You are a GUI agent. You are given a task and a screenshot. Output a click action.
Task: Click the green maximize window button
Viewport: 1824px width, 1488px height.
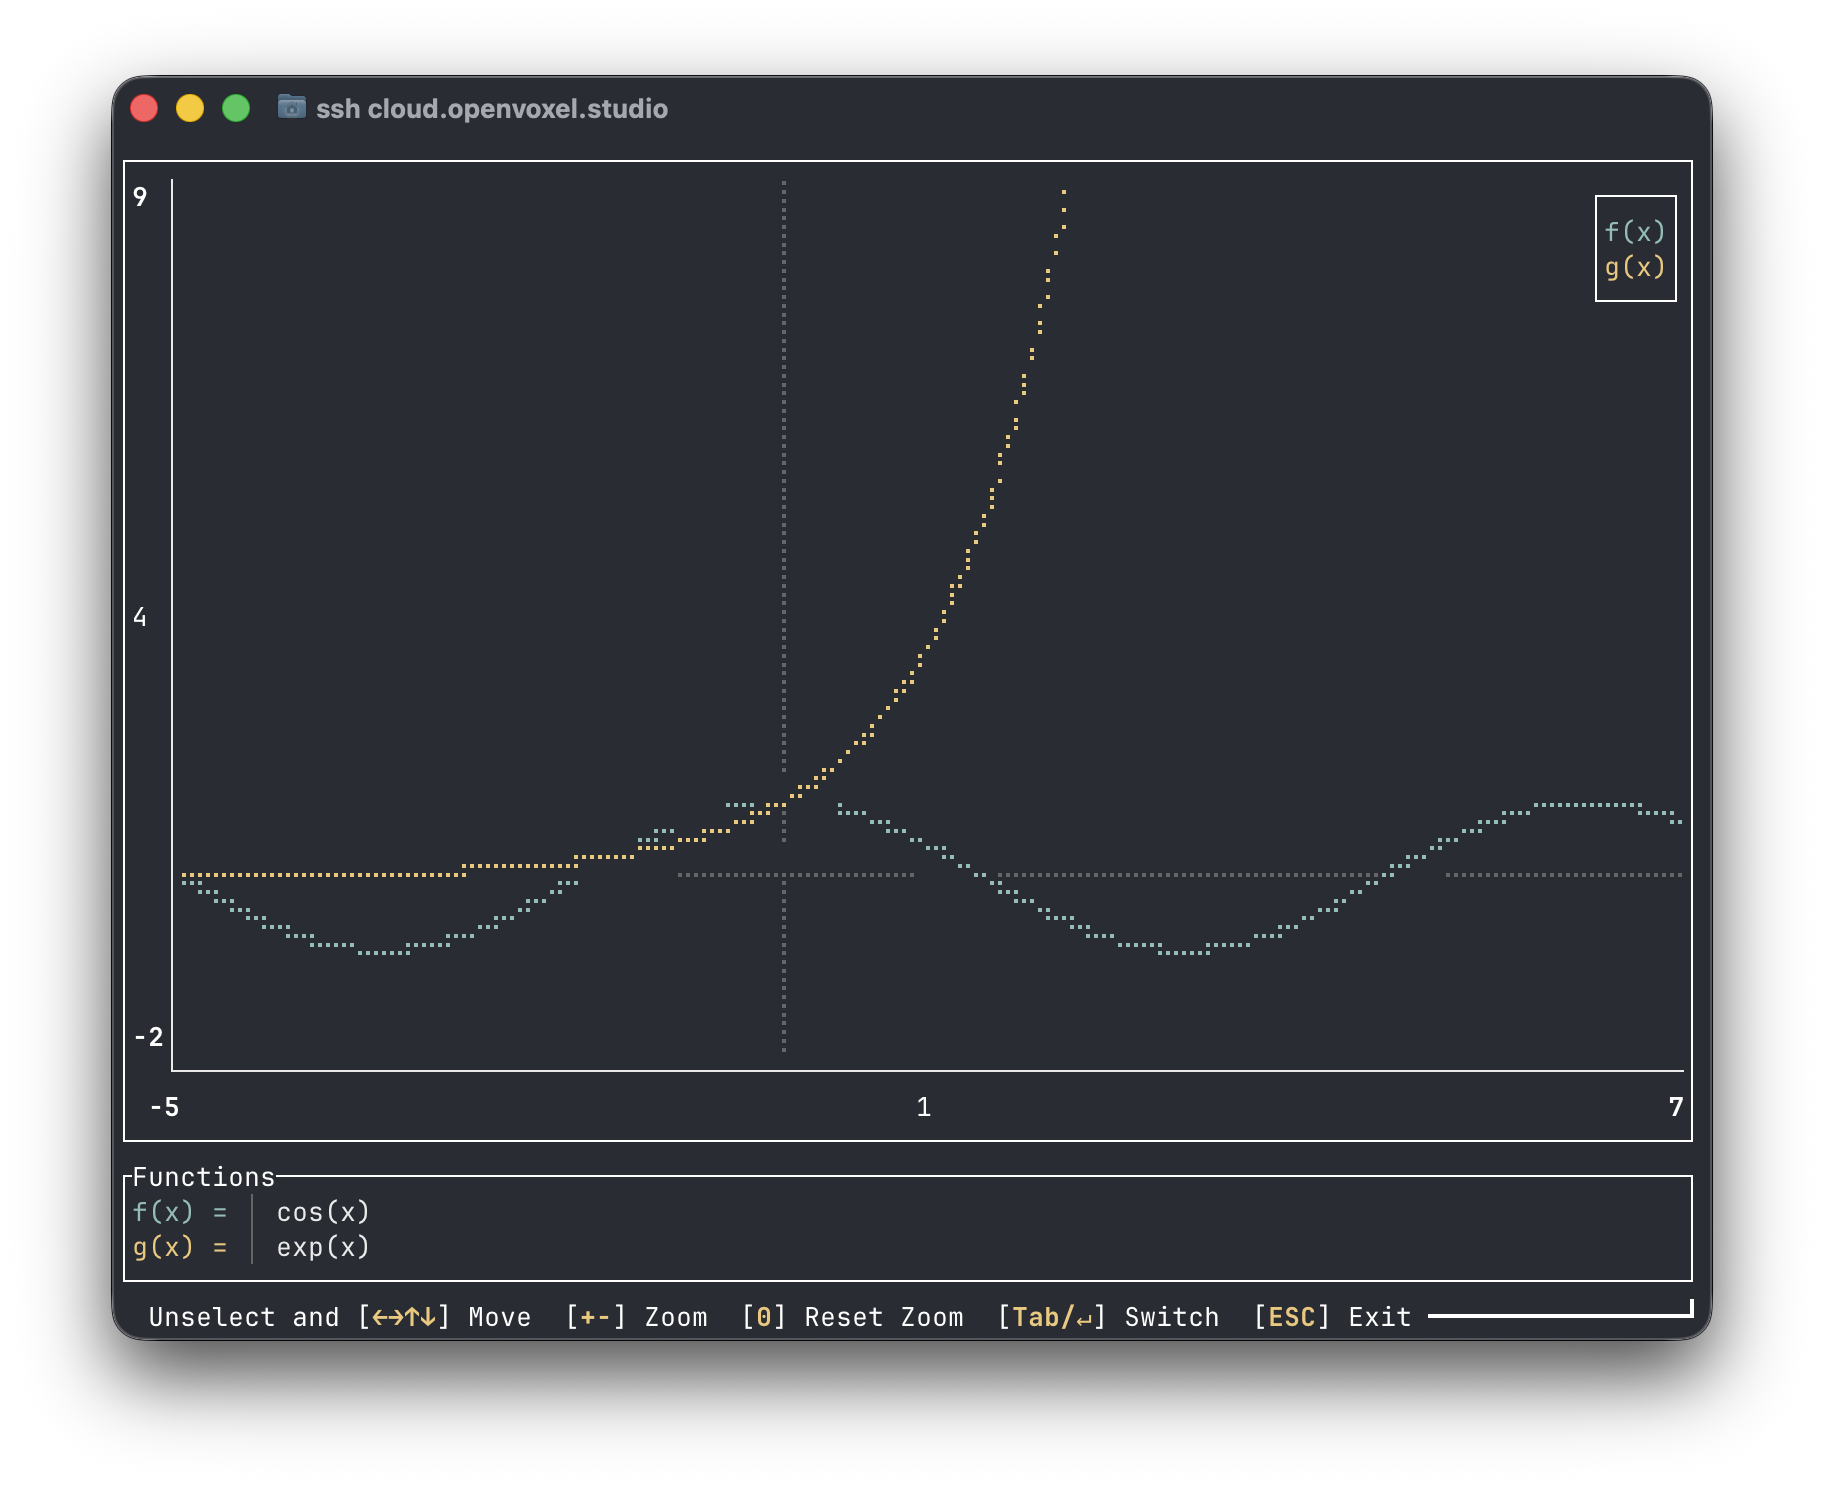click(x=236, y=108)
